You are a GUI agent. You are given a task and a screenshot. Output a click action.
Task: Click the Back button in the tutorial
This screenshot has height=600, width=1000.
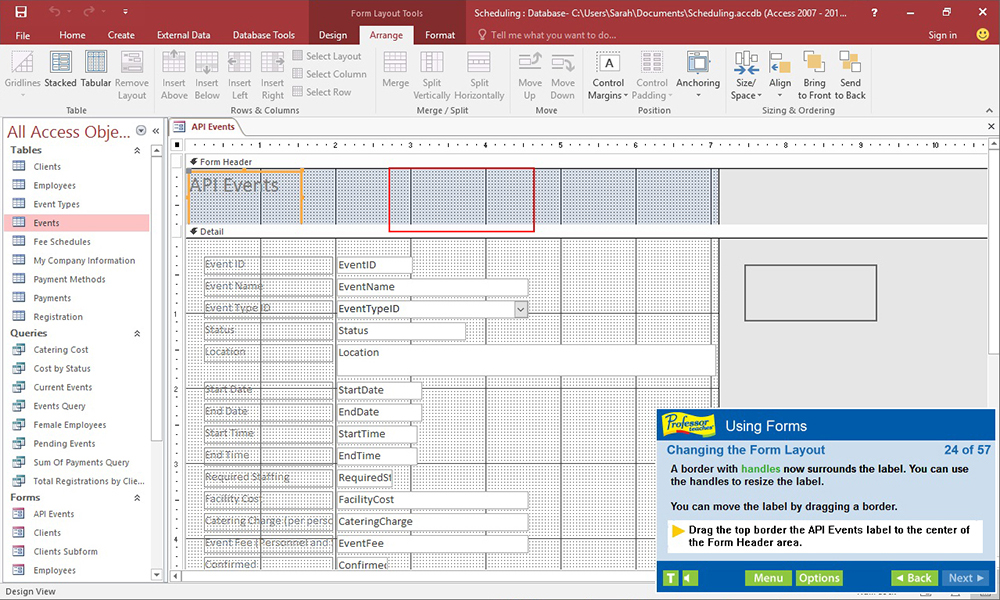click(914, 578)
